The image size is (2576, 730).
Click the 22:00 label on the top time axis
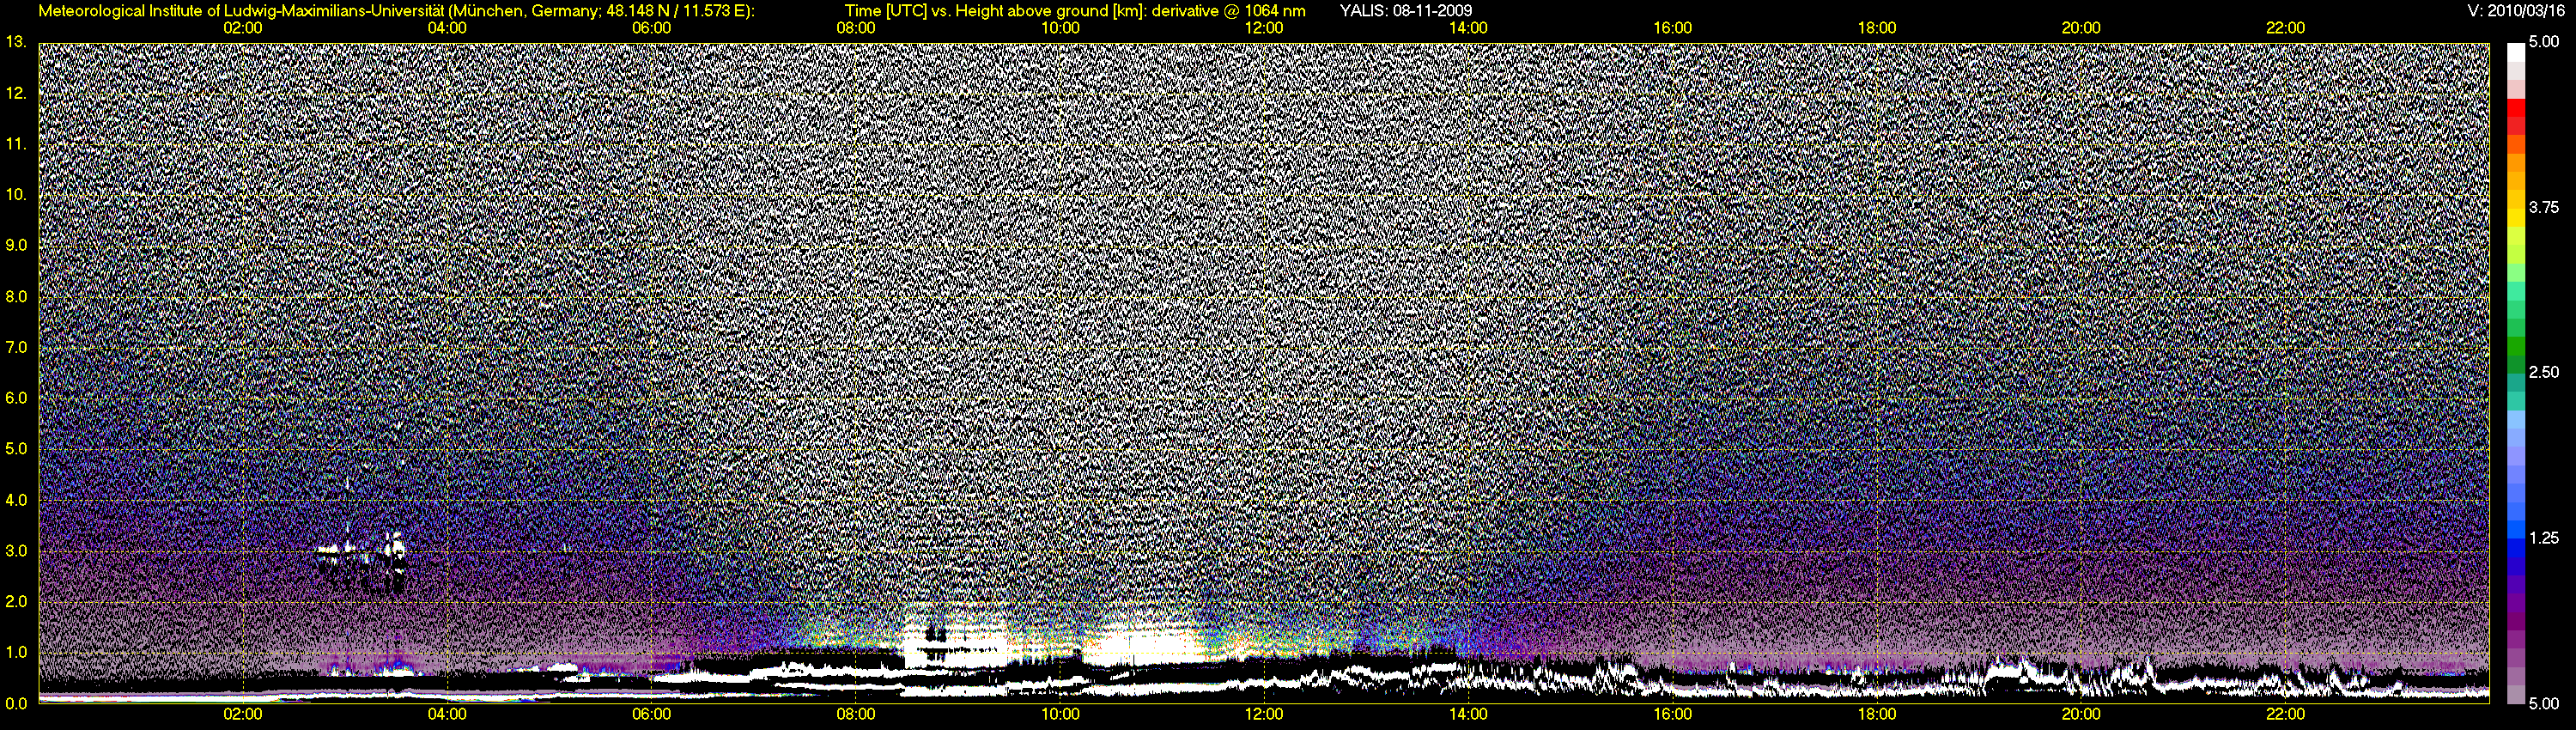(2285, 28)
